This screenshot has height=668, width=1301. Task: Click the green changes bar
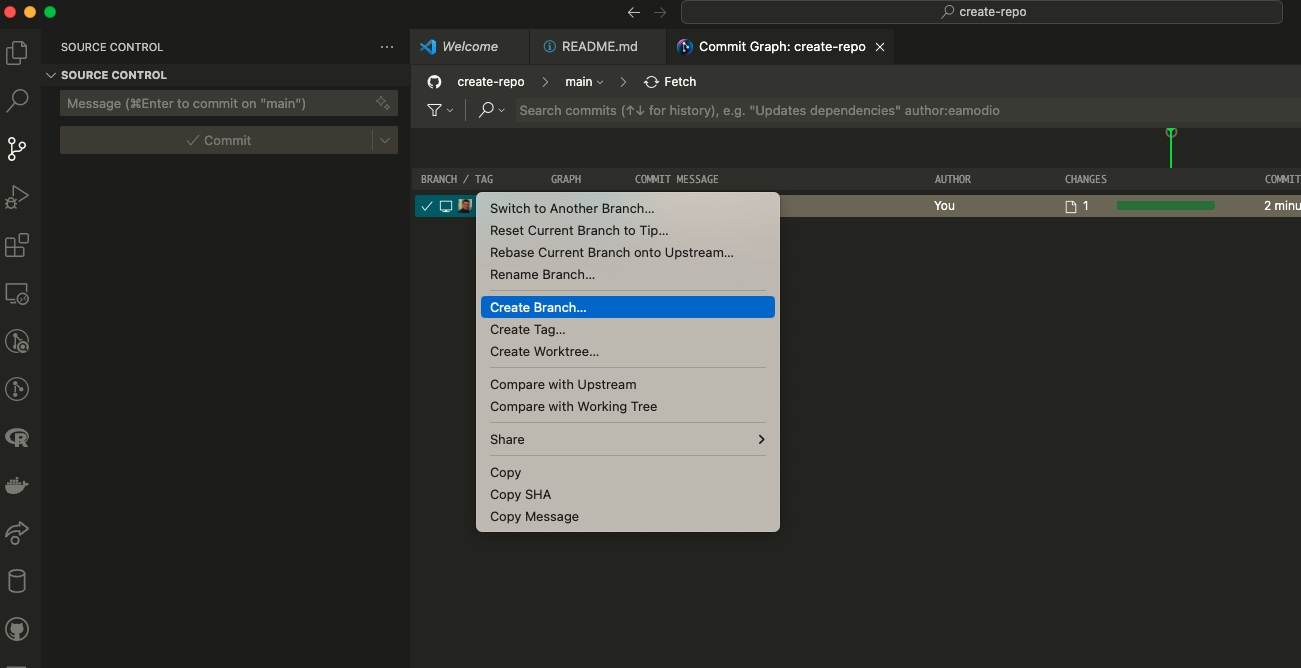1165,206
